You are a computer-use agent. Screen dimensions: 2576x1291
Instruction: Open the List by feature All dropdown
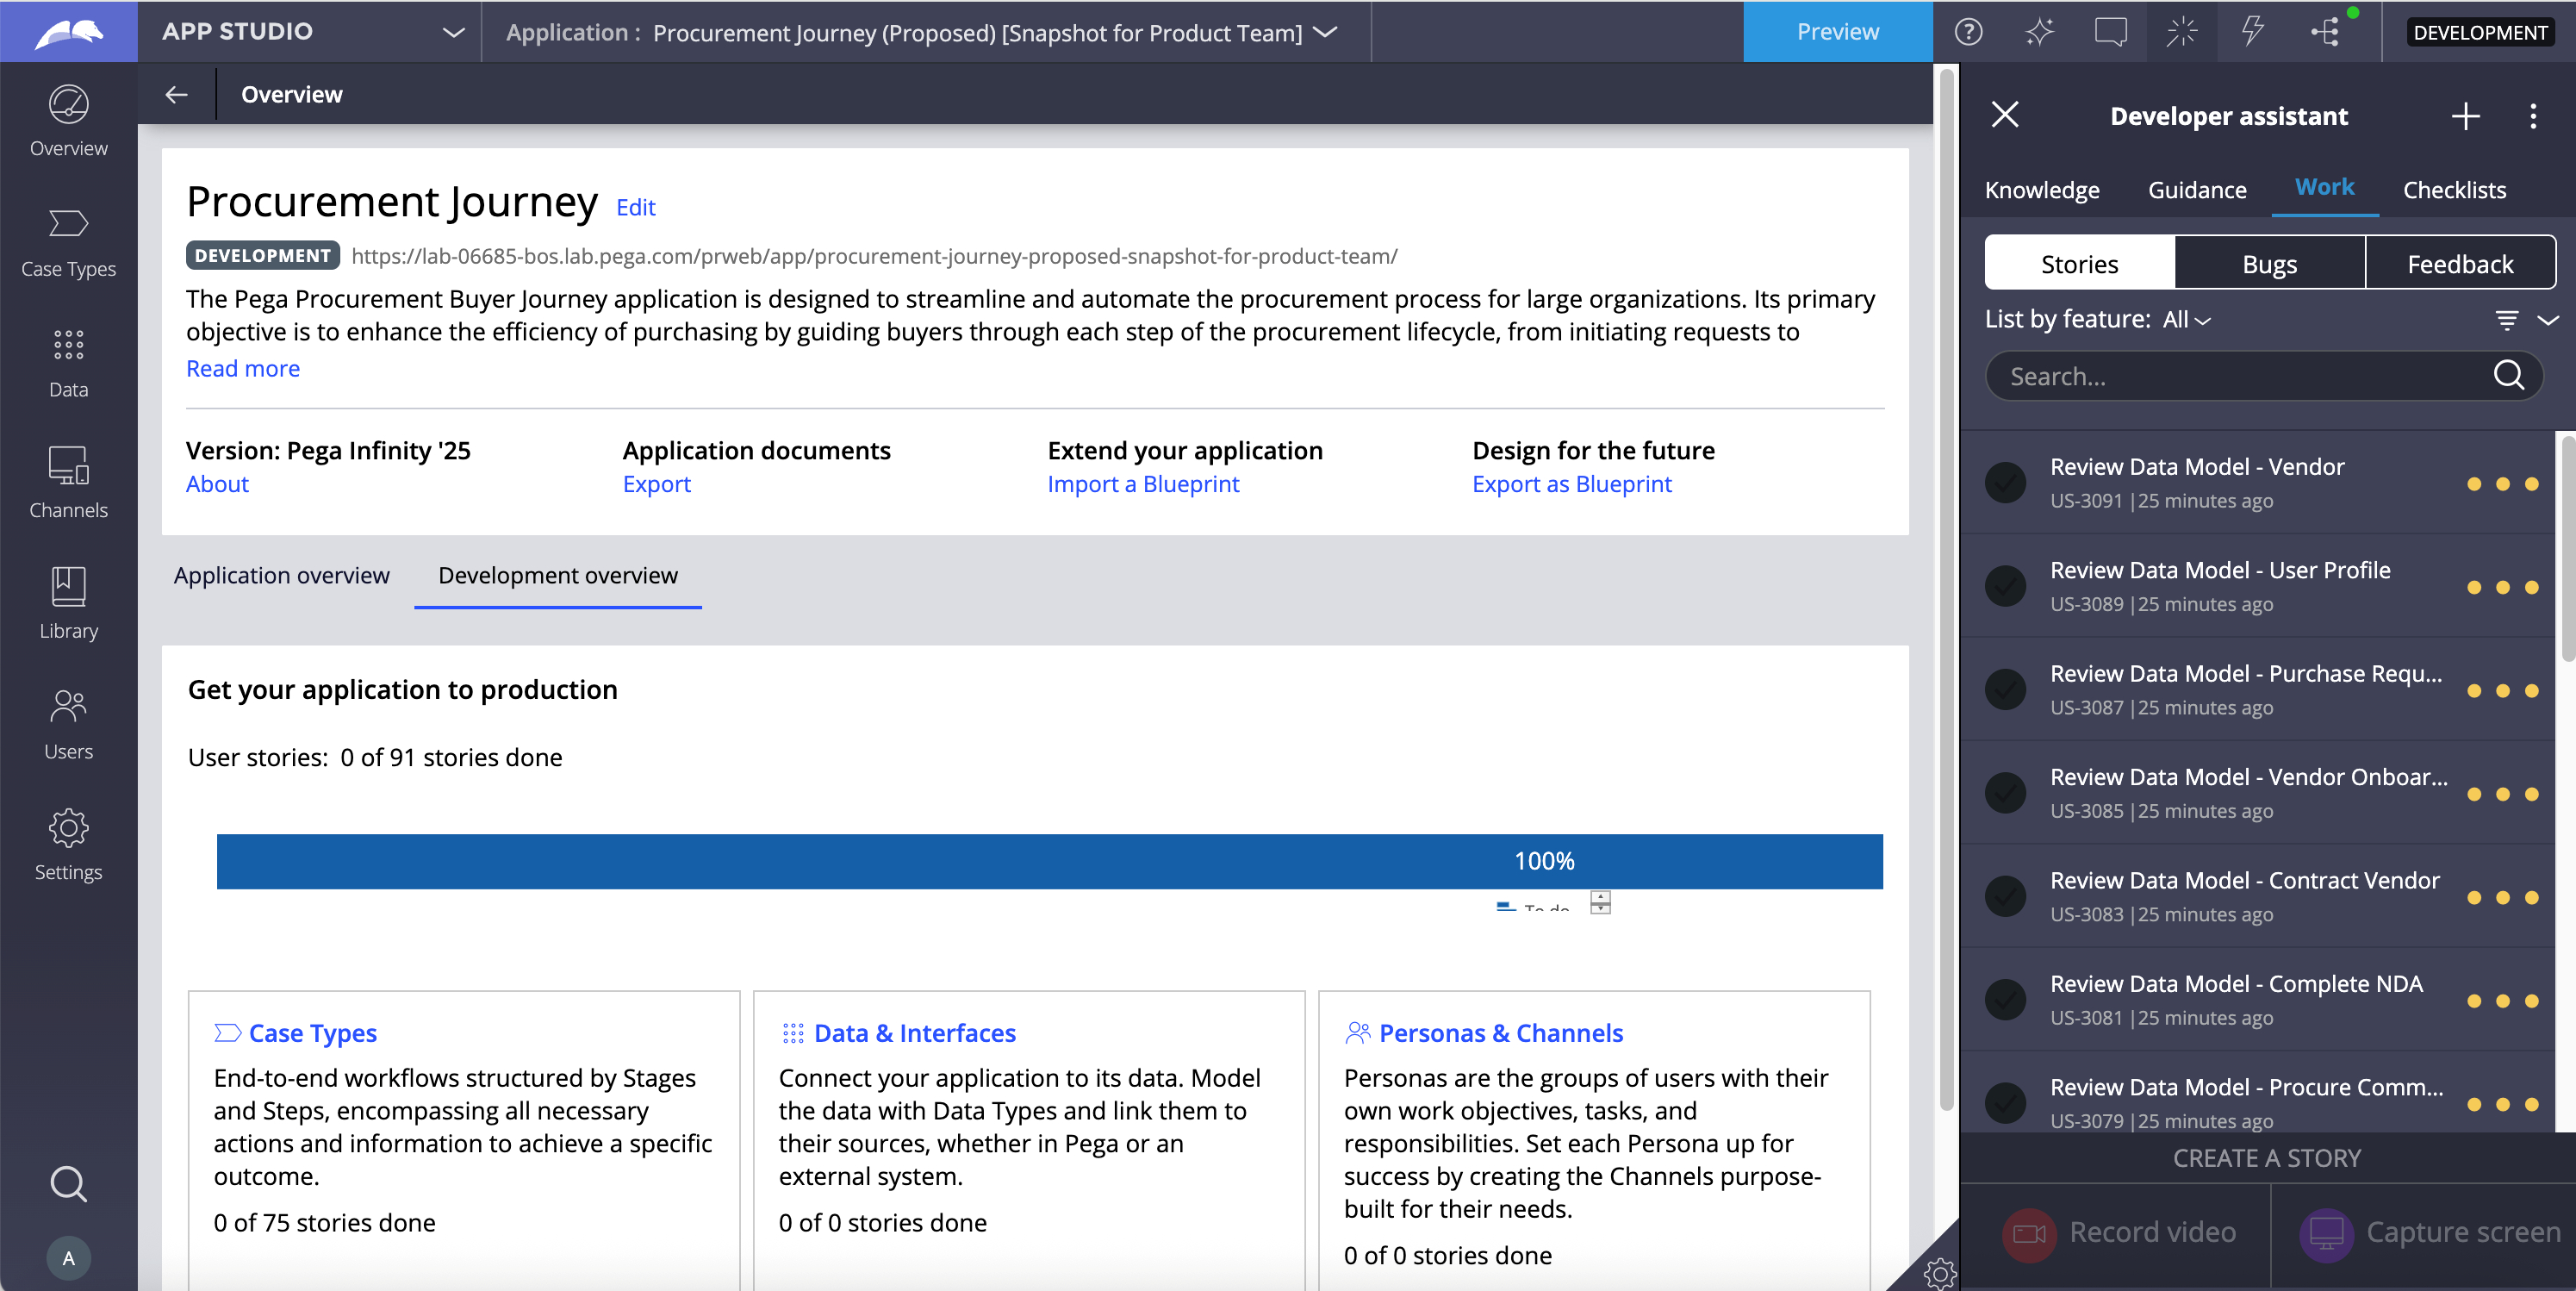tap(2186, 320)
